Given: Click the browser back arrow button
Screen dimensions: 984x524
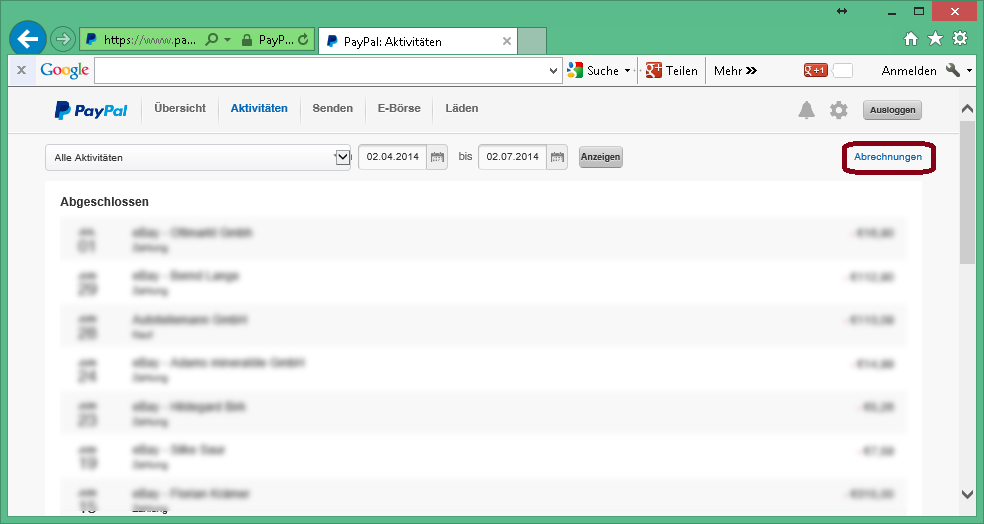Looking at the screenshot, I should pyautogui.click(x=28, y=39).
